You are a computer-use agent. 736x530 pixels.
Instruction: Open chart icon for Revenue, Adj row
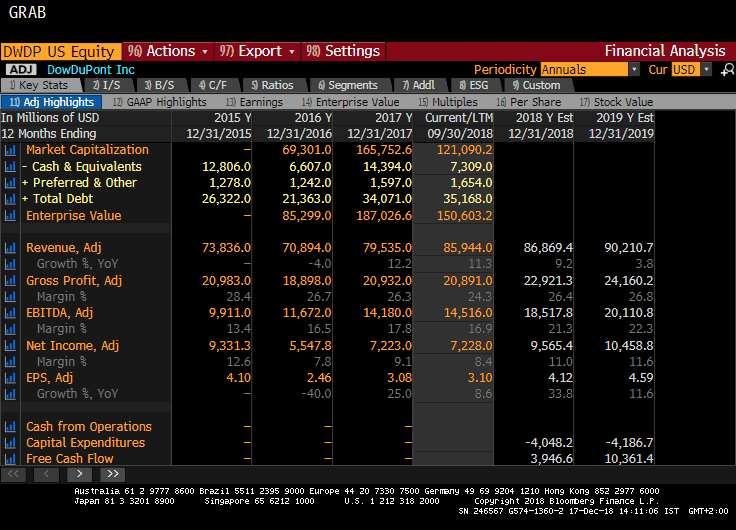(10, 248)
